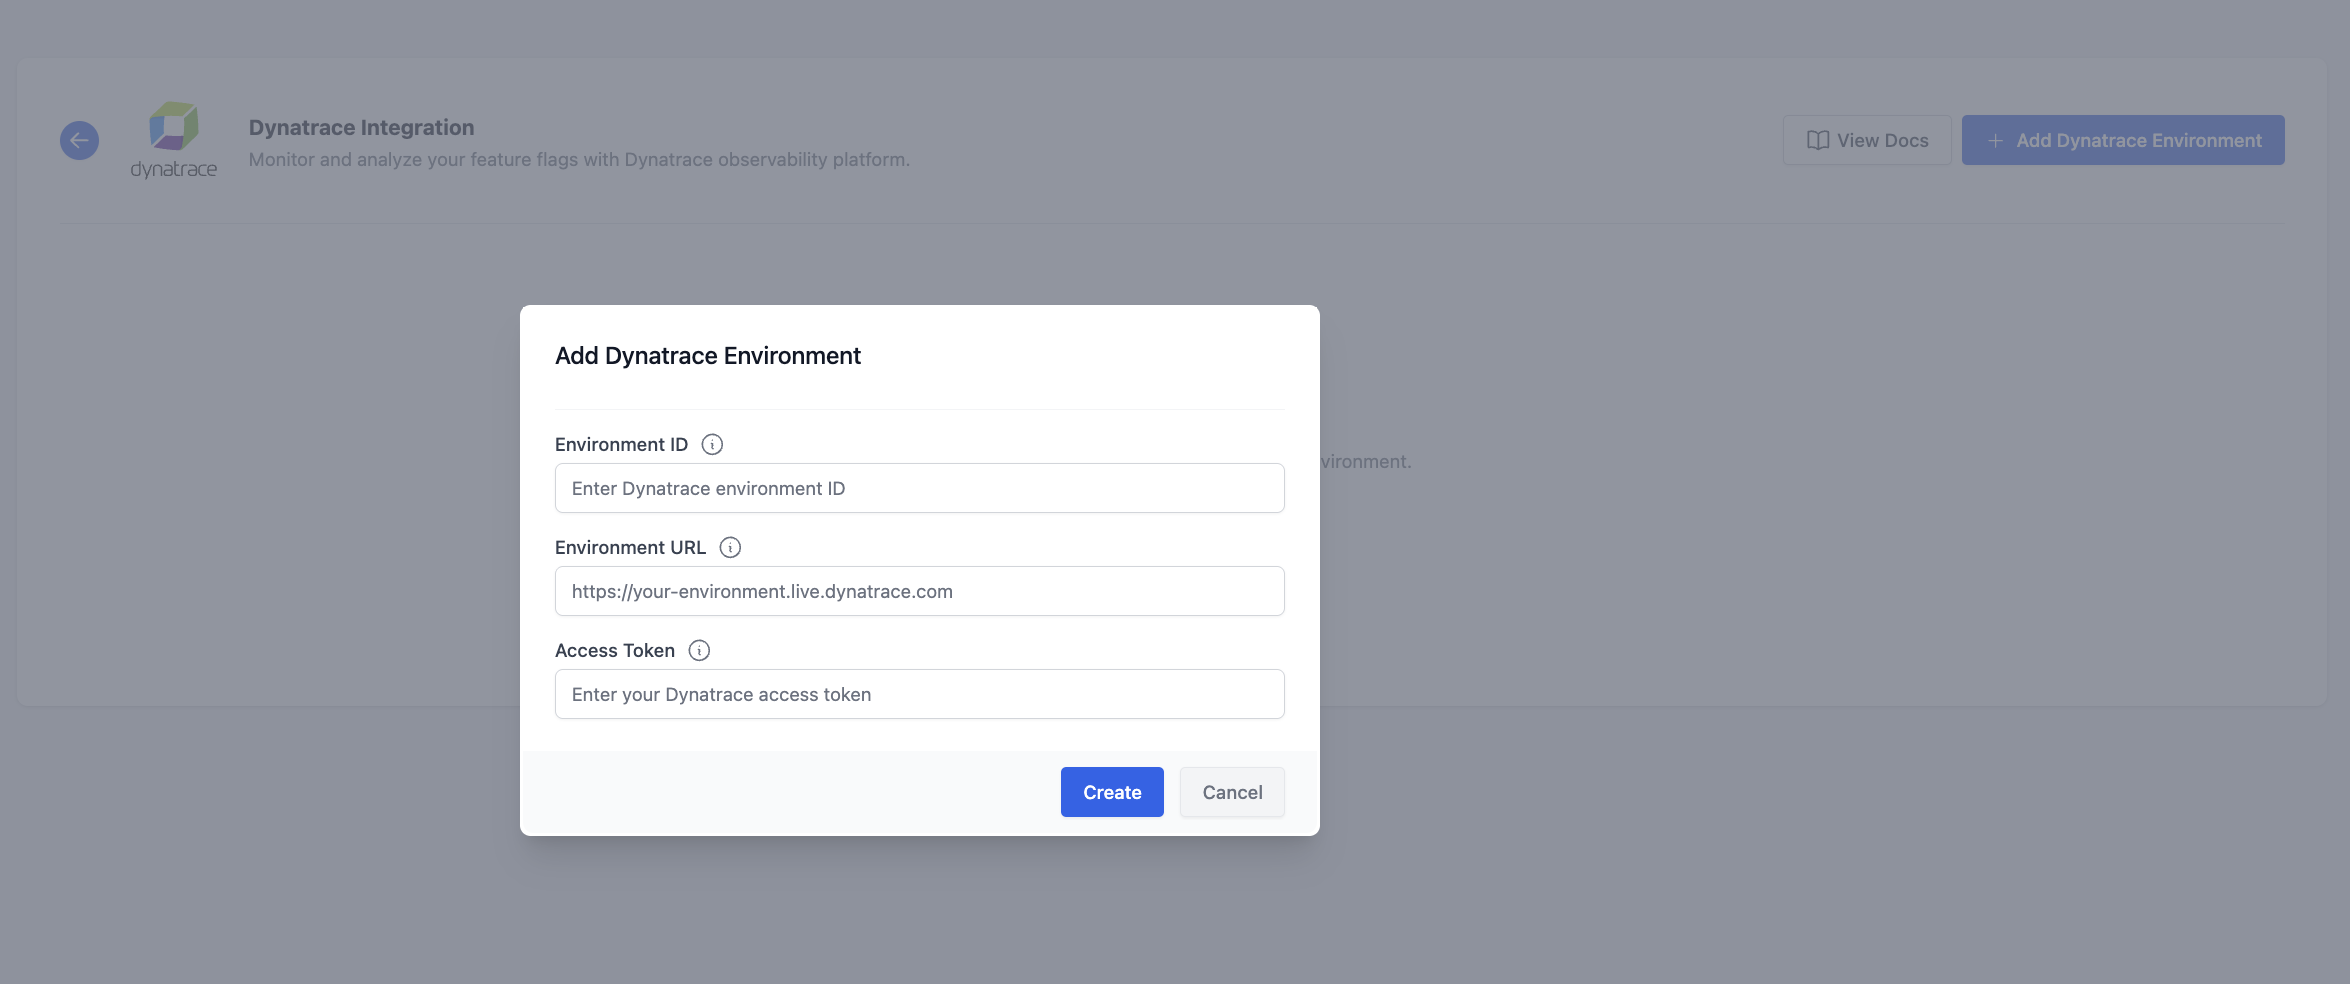Click the Environment URL field label
The width and height of the screenshot is (2350, 984).
point(630,547)
